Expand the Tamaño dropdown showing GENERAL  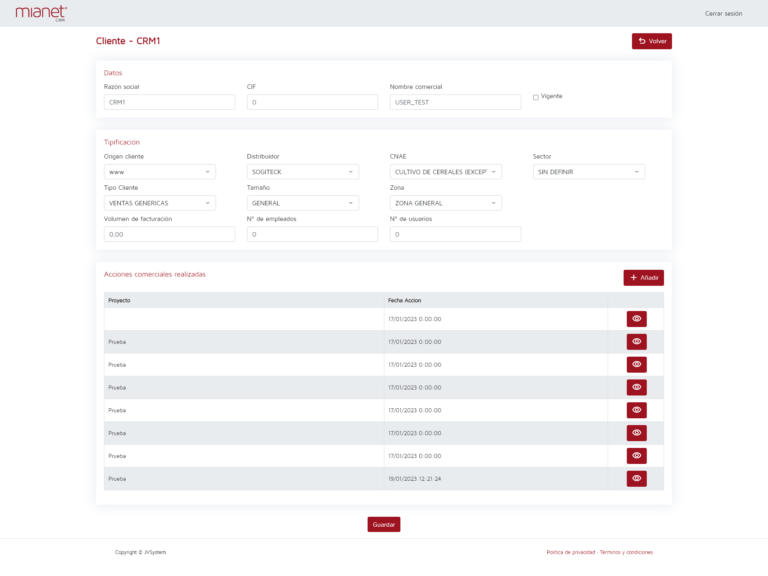click(303, 203)
